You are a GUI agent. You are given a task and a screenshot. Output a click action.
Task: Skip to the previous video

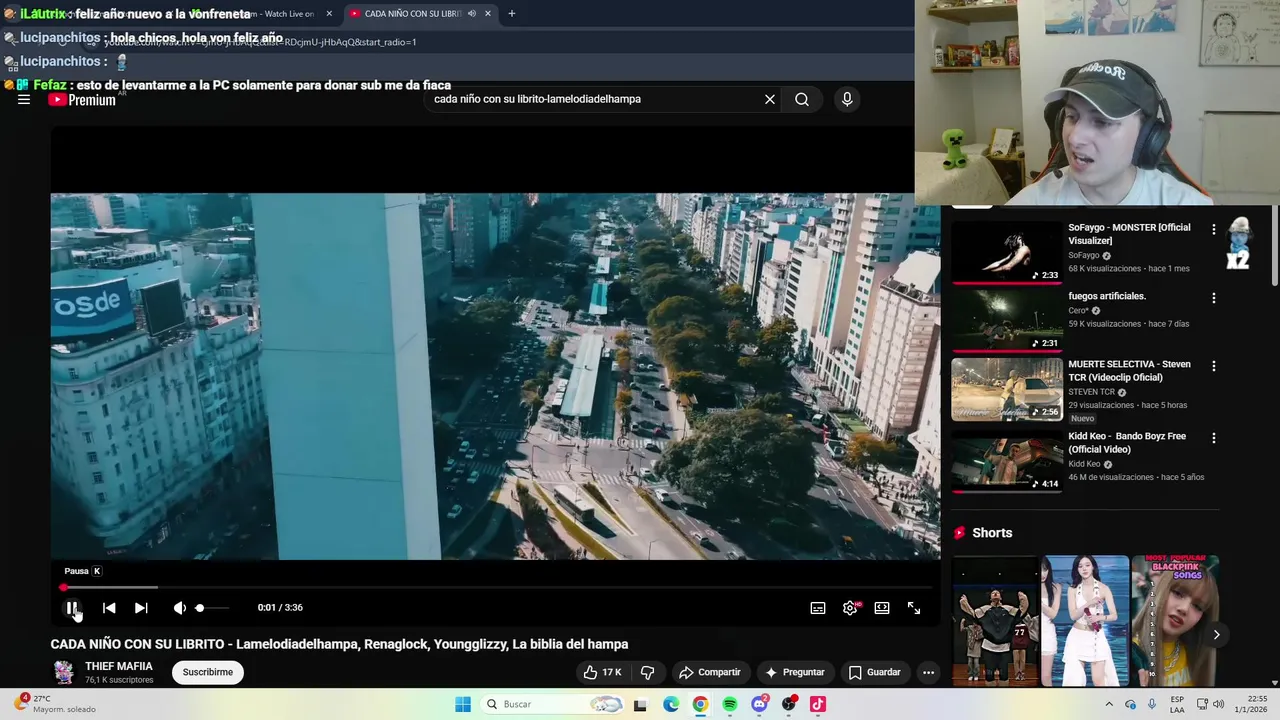(x=109, y=608)
